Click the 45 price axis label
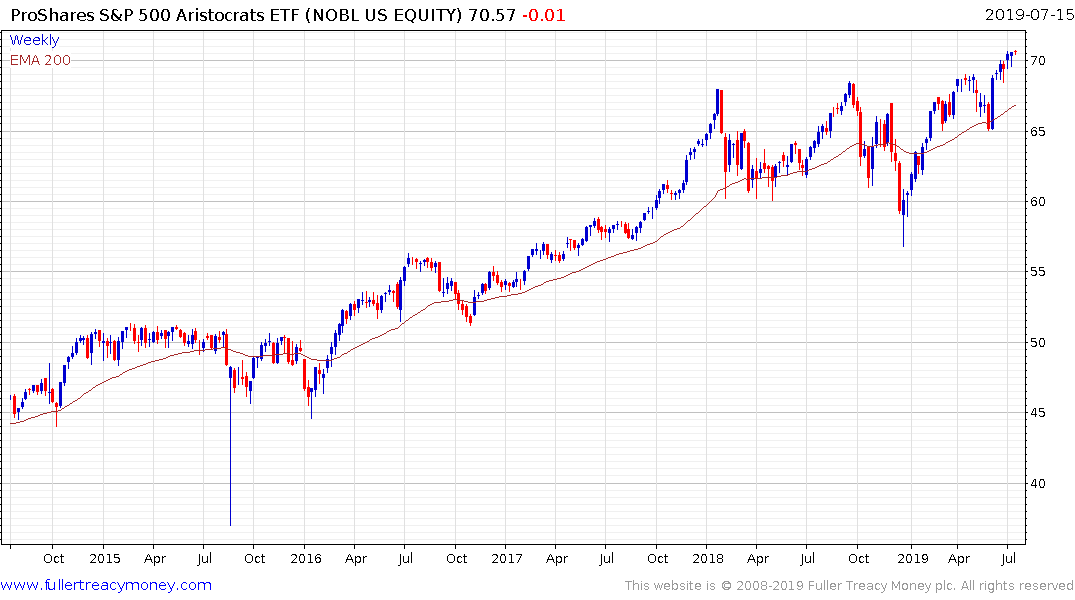 point(1037,413)
